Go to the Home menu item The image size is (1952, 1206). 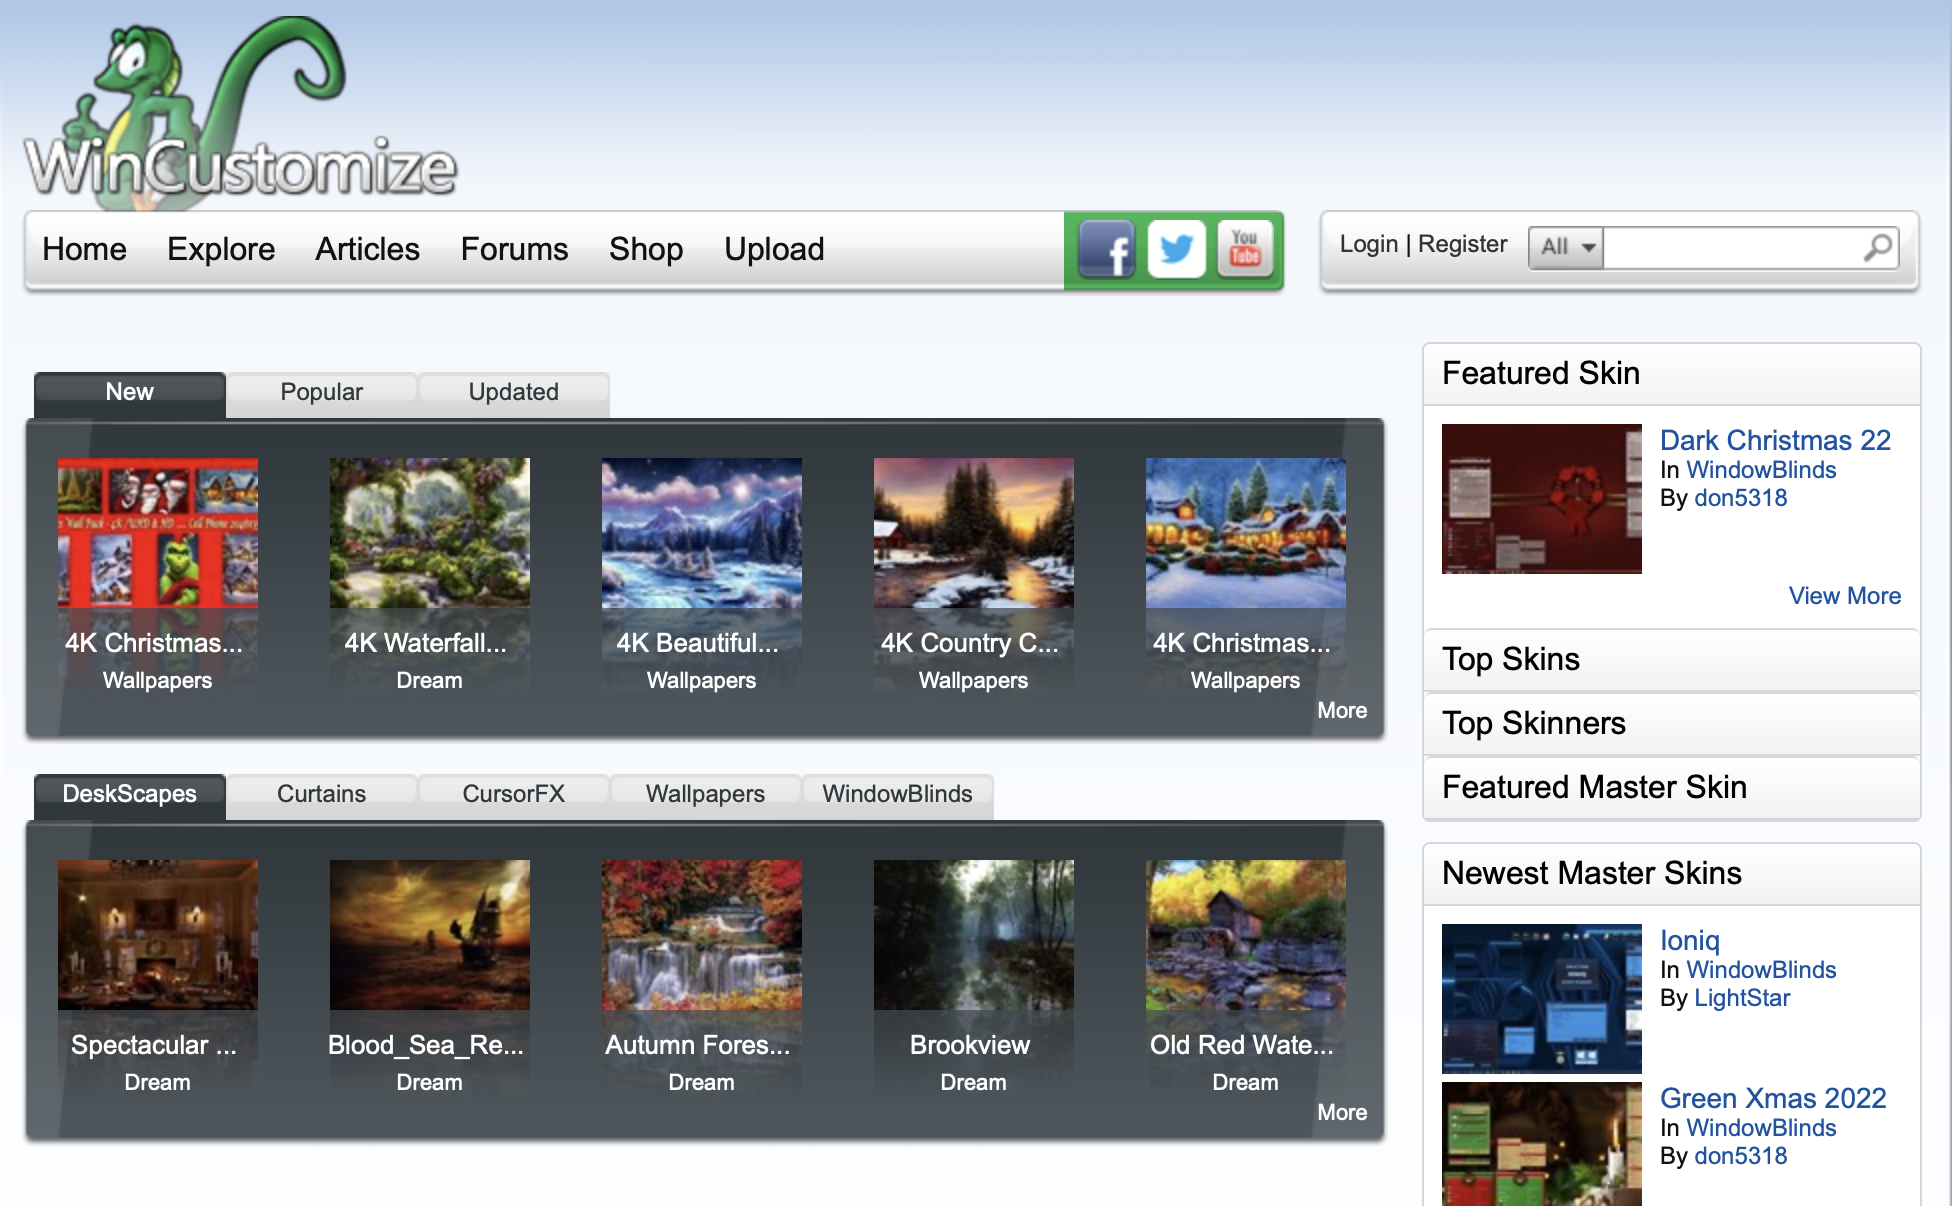point(84,249)
